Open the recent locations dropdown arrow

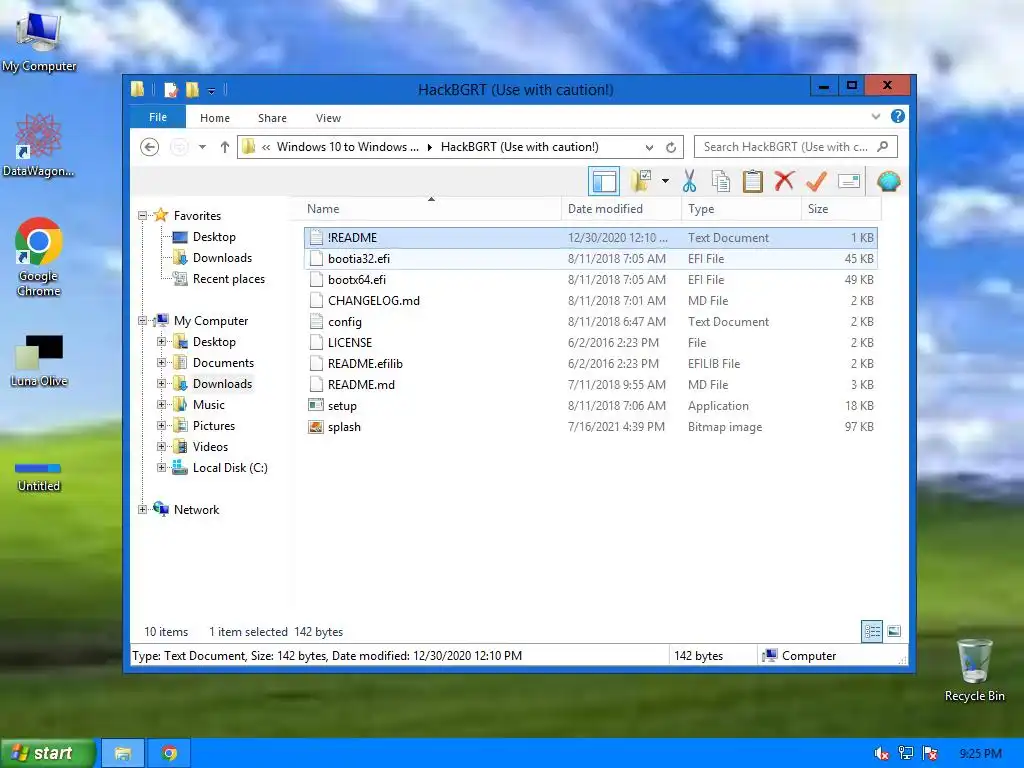(202, 147)
